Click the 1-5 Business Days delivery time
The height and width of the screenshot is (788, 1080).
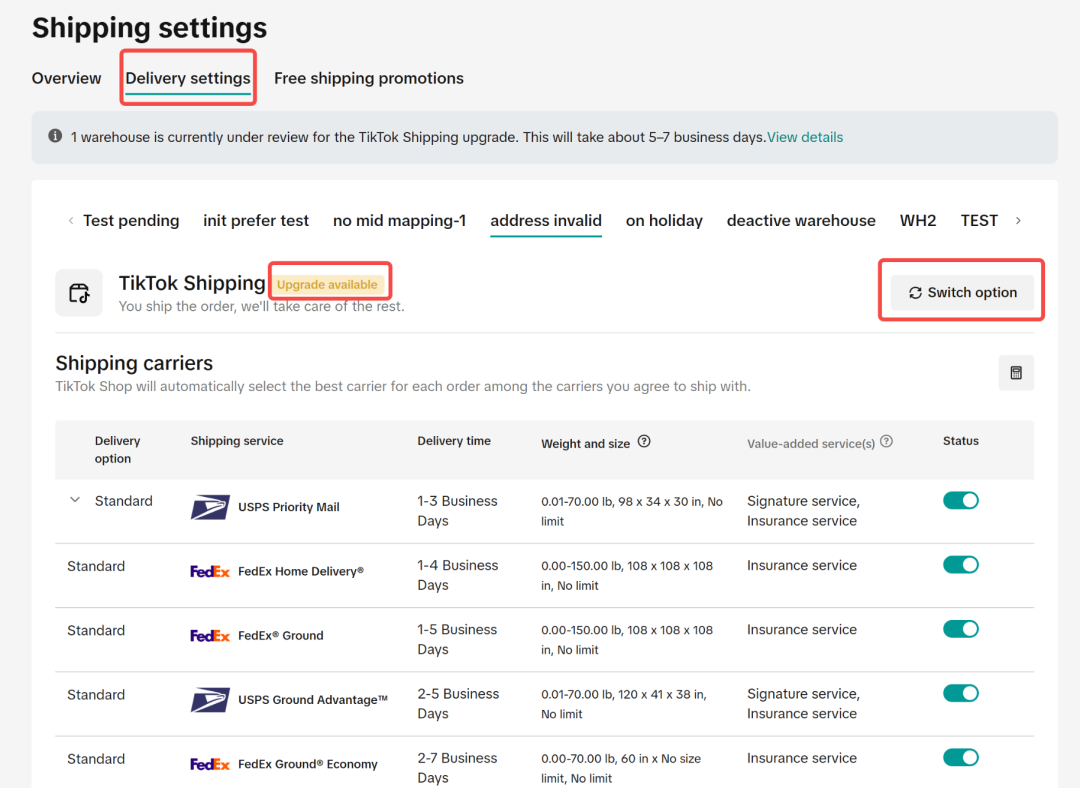click(457, 639)
